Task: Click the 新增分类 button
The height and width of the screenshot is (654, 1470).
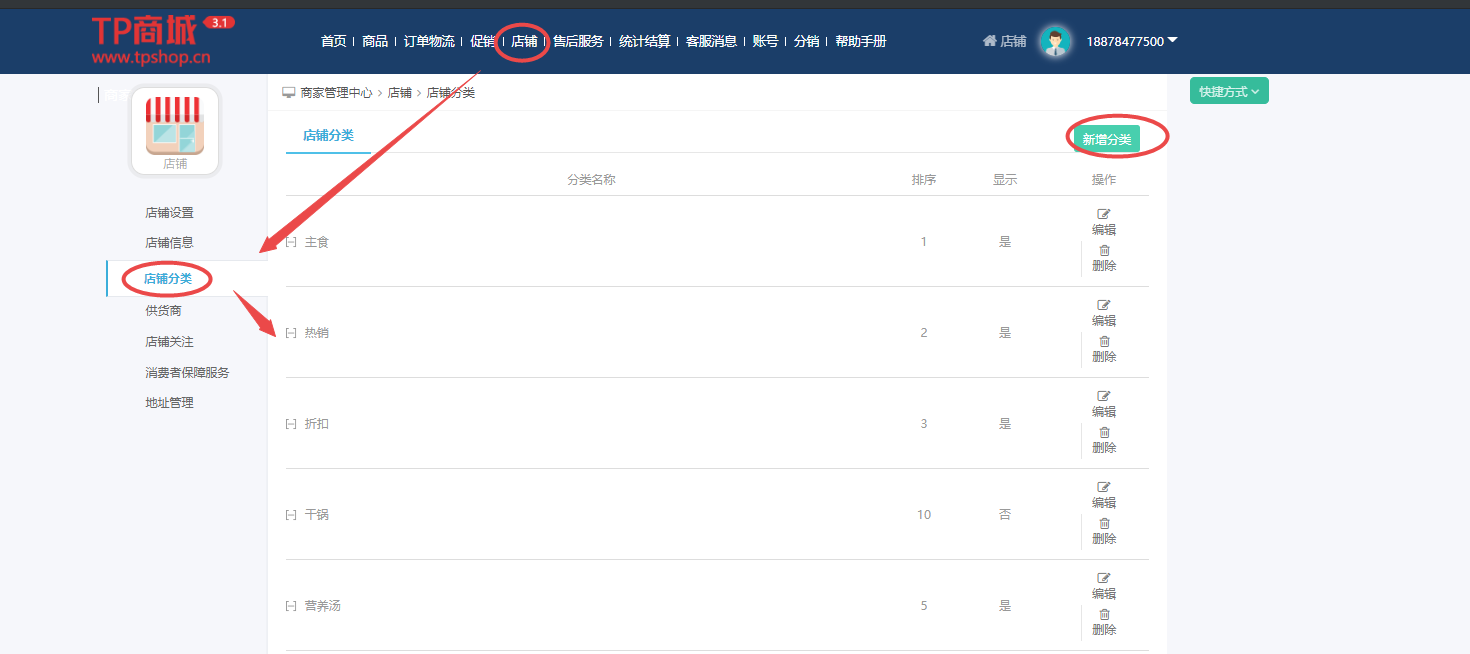Action: tap(1106, 139)
